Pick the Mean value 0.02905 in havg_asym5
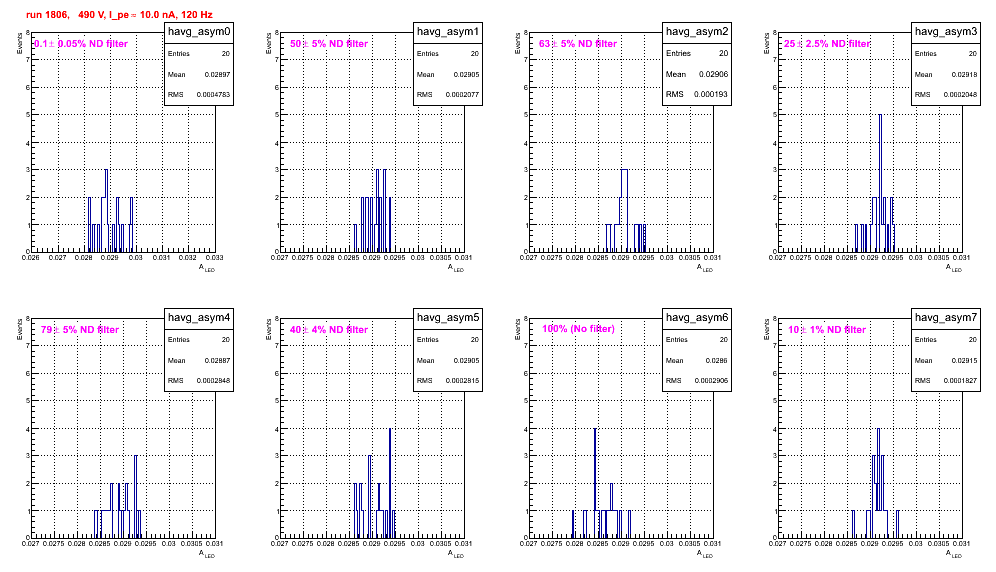Viewport: 996px width, 572px height. (x=466, y=360)
